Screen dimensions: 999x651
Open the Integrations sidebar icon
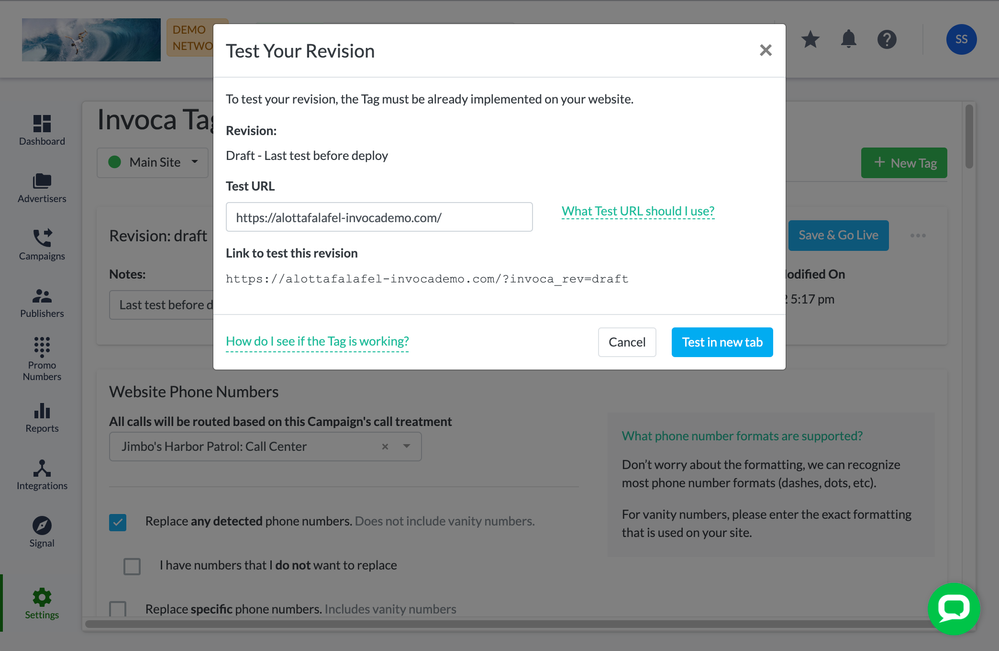[42, 468]
